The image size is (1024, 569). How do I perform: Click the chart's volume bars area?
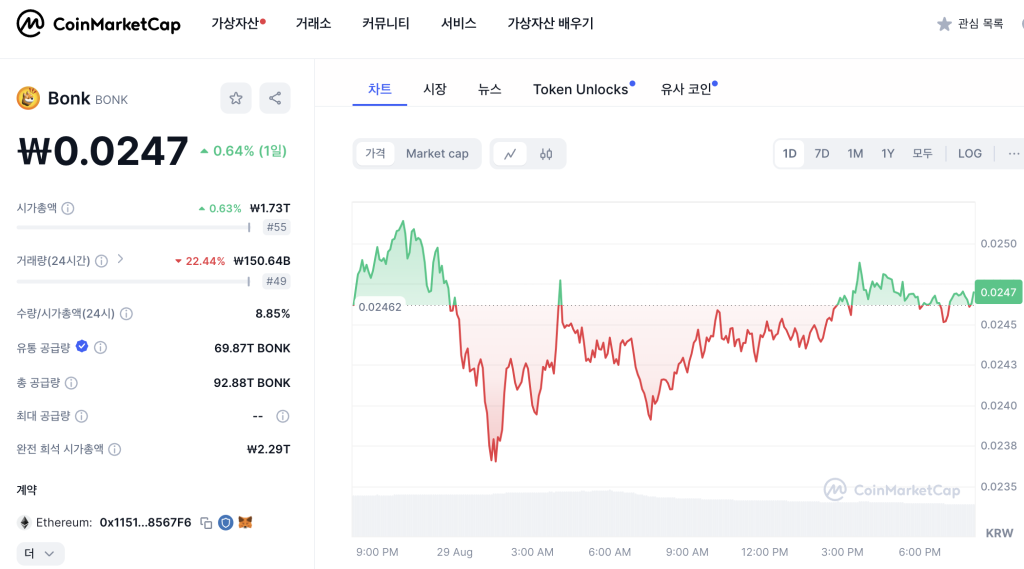pyautogui.click(x=660, y=515)
